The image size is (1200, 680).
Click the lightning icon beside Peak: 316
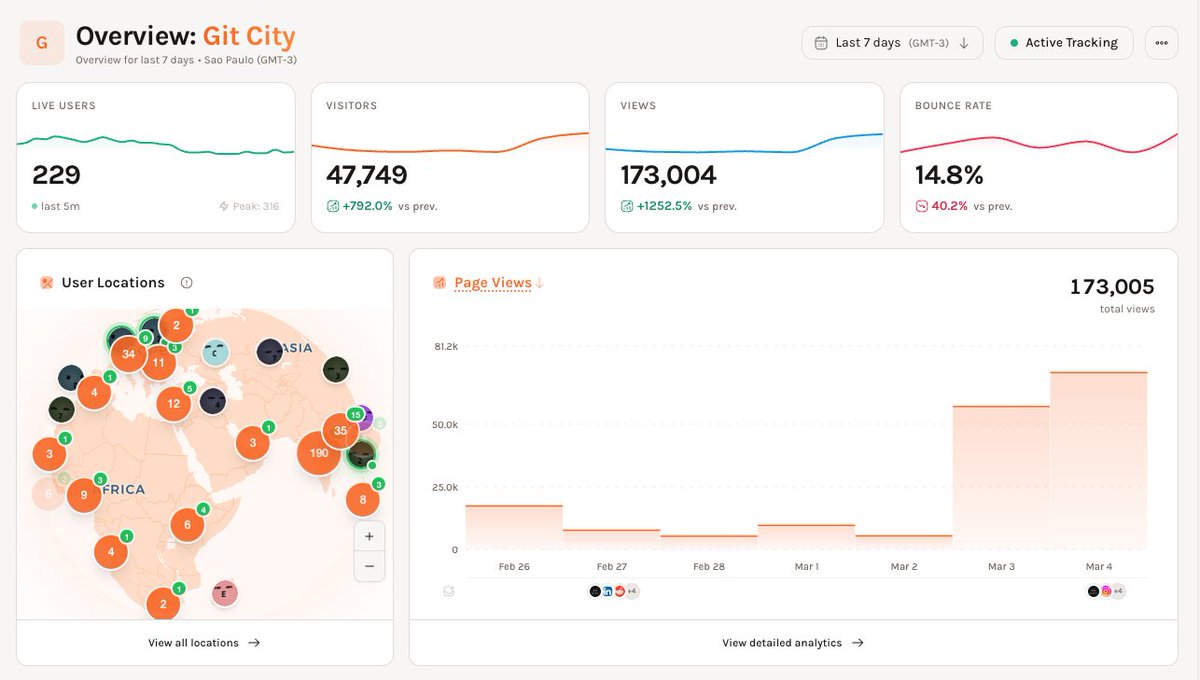(224, 206)
